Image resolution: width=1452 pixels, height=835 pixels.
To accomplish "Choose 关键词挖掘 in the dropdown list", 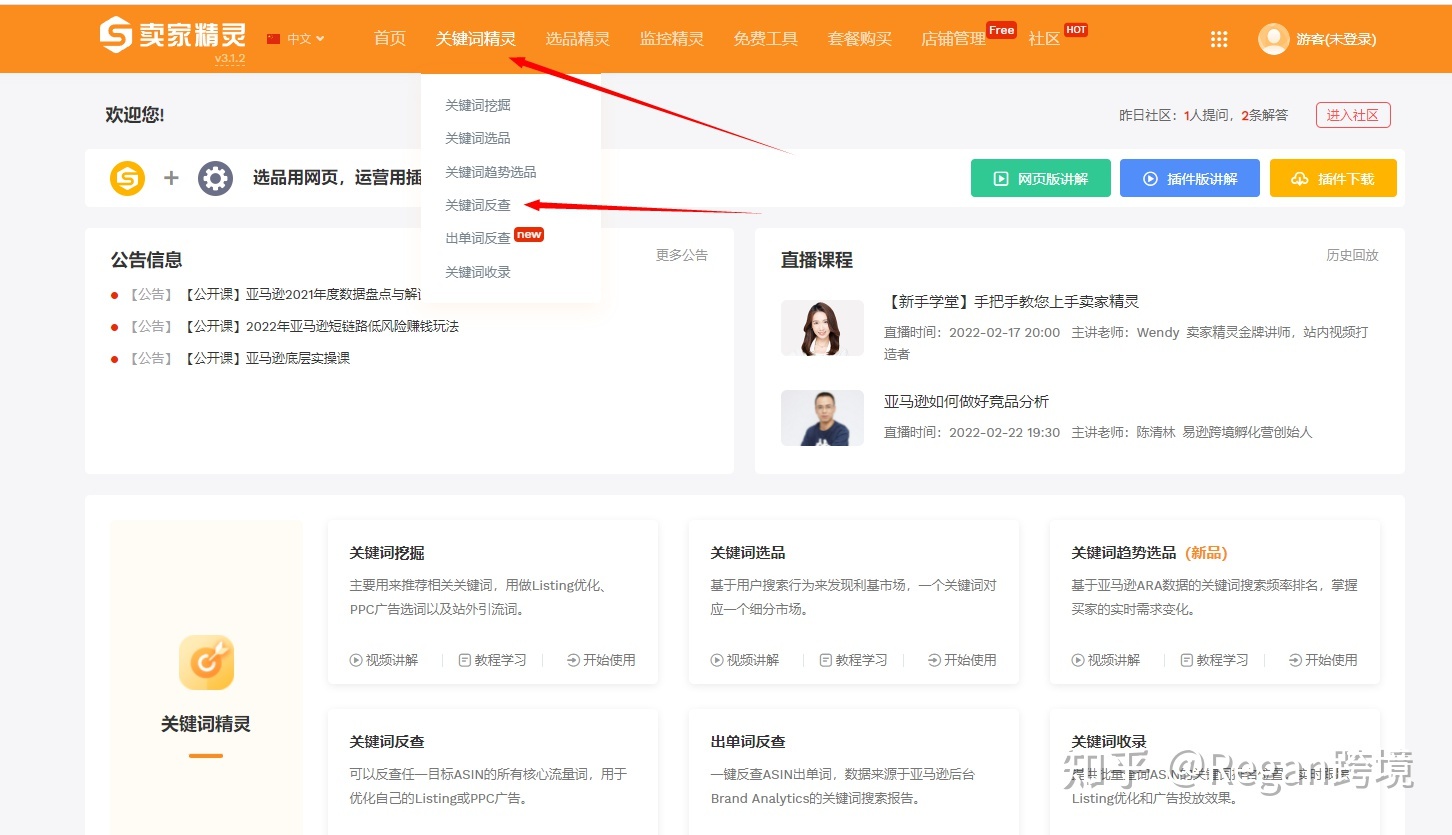I will [477, 105].
